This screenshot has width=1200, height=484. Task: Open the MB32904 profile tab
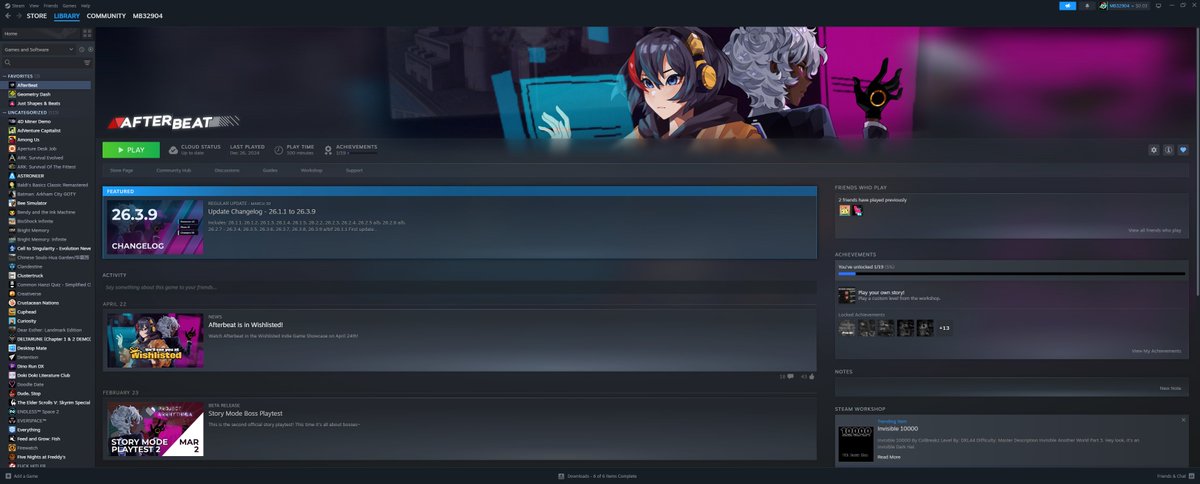(147, 16)
